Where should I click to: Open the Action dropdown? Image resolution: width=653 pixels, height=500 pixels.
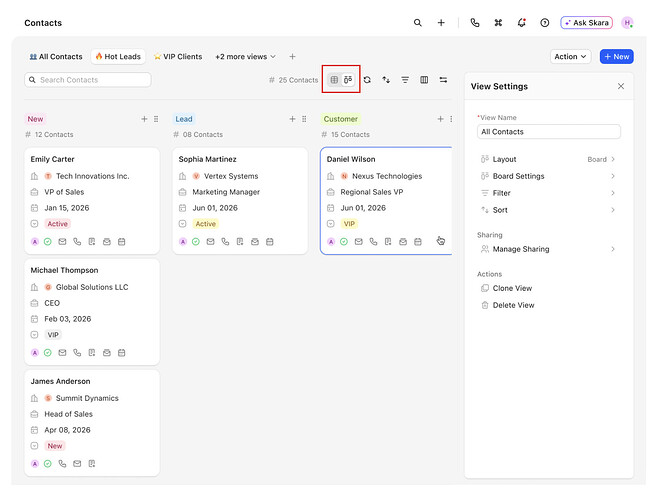point(570,57)
